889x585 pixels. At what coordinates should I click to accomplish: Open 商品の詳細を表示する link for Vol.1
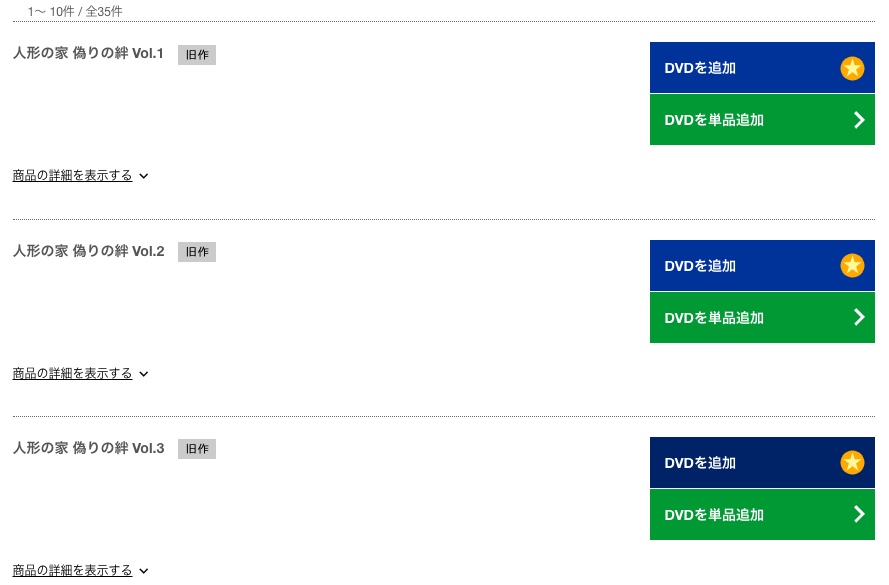tap(73, 176)
